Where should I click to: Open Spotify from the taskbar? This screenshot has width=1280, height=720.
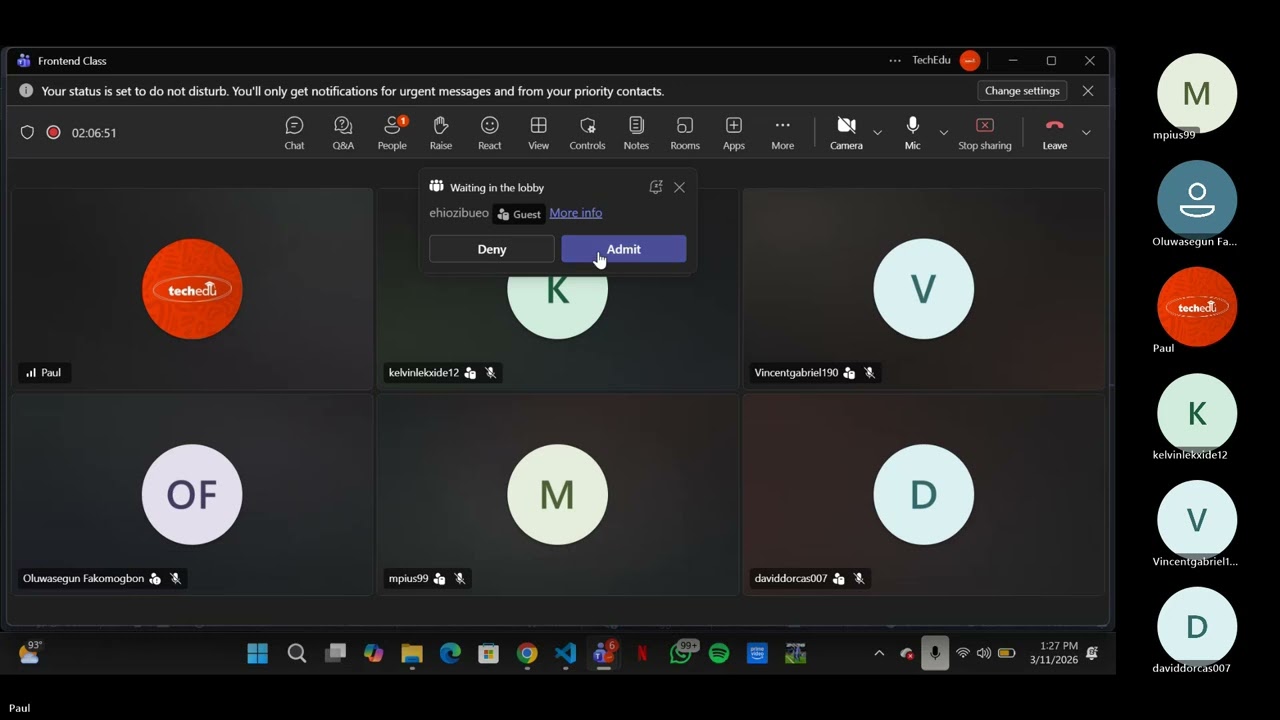click(719, 654)
